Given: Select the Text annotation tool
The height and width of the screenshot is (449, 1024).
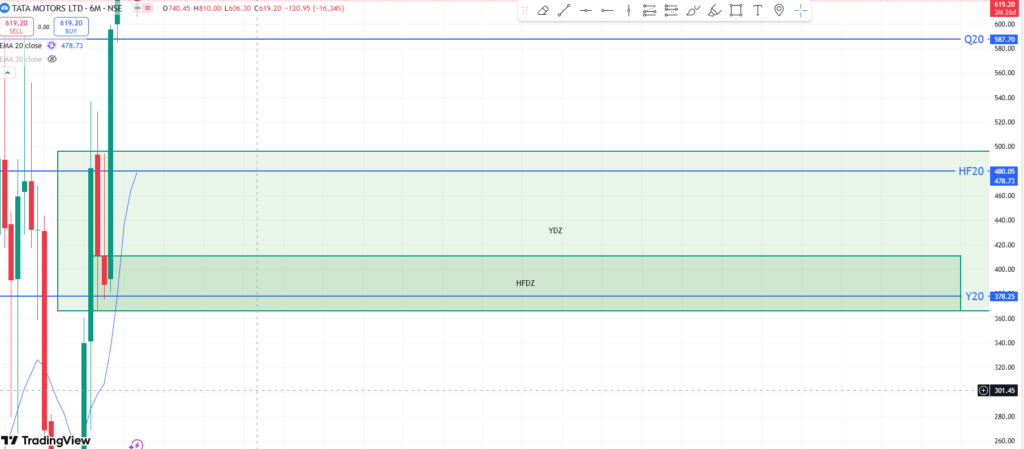Looking at the screenshot, I should pyautogui.click(x=758, y=10).
